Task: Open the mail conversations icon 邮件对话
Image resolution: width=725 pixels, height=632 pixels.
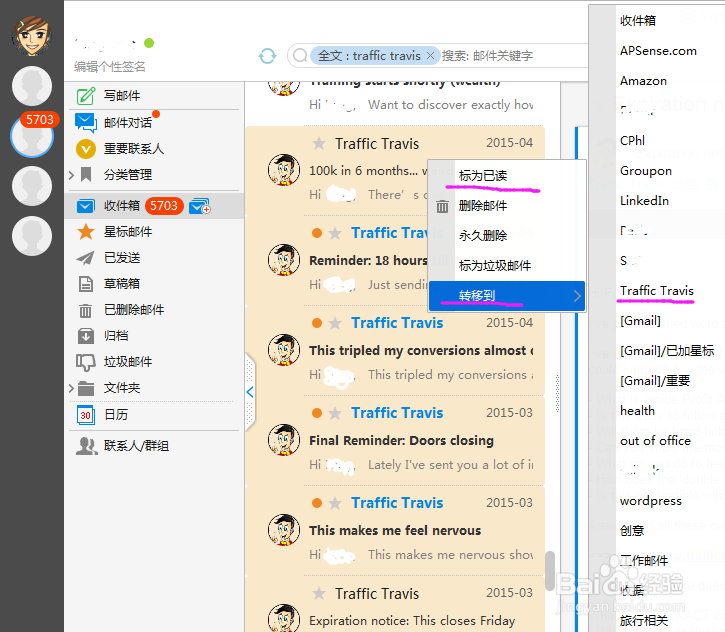Action: [86, 123]
